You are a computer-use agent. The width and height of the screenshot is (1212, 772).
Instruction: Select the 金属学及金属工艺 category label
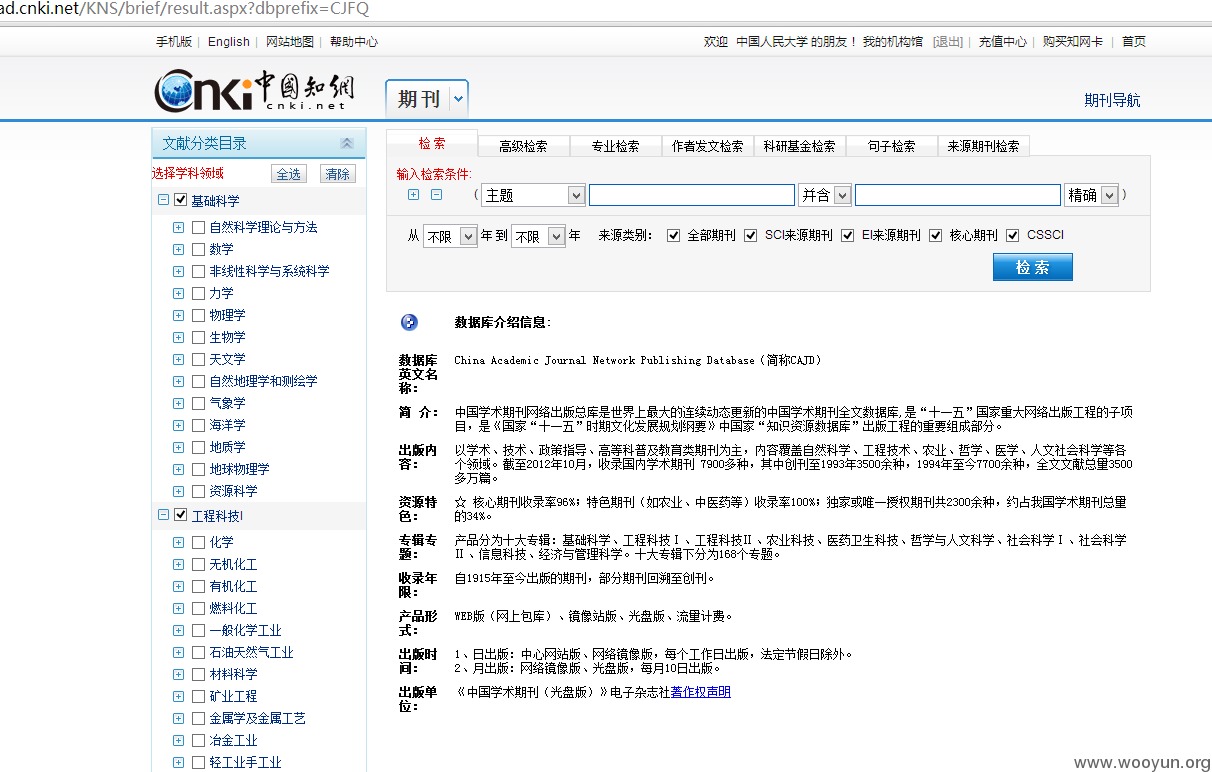[257, 718]
